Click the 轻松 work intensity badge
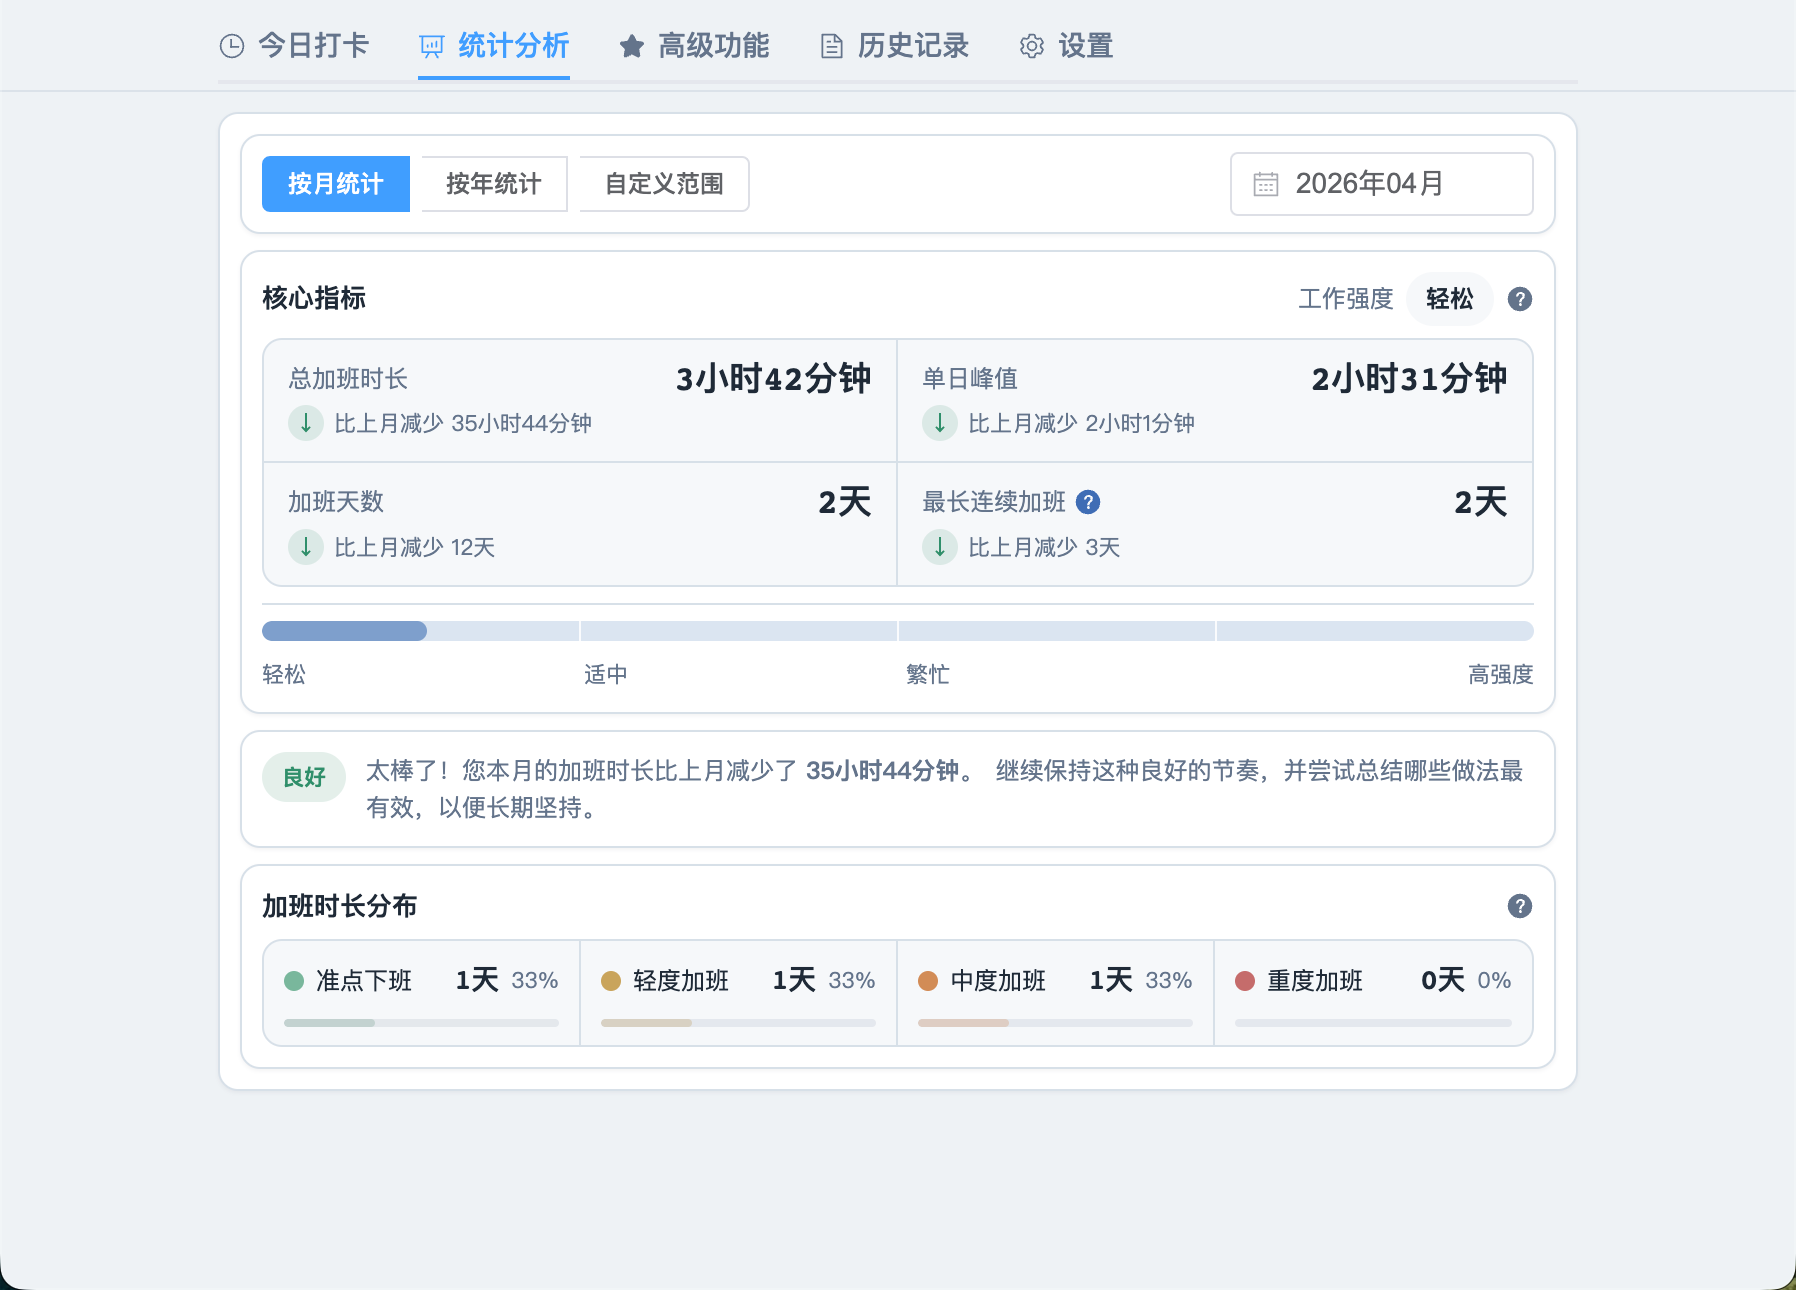Viewport: 1796px width, 1290px height. pyautogui.click(x=1449, y=299)
